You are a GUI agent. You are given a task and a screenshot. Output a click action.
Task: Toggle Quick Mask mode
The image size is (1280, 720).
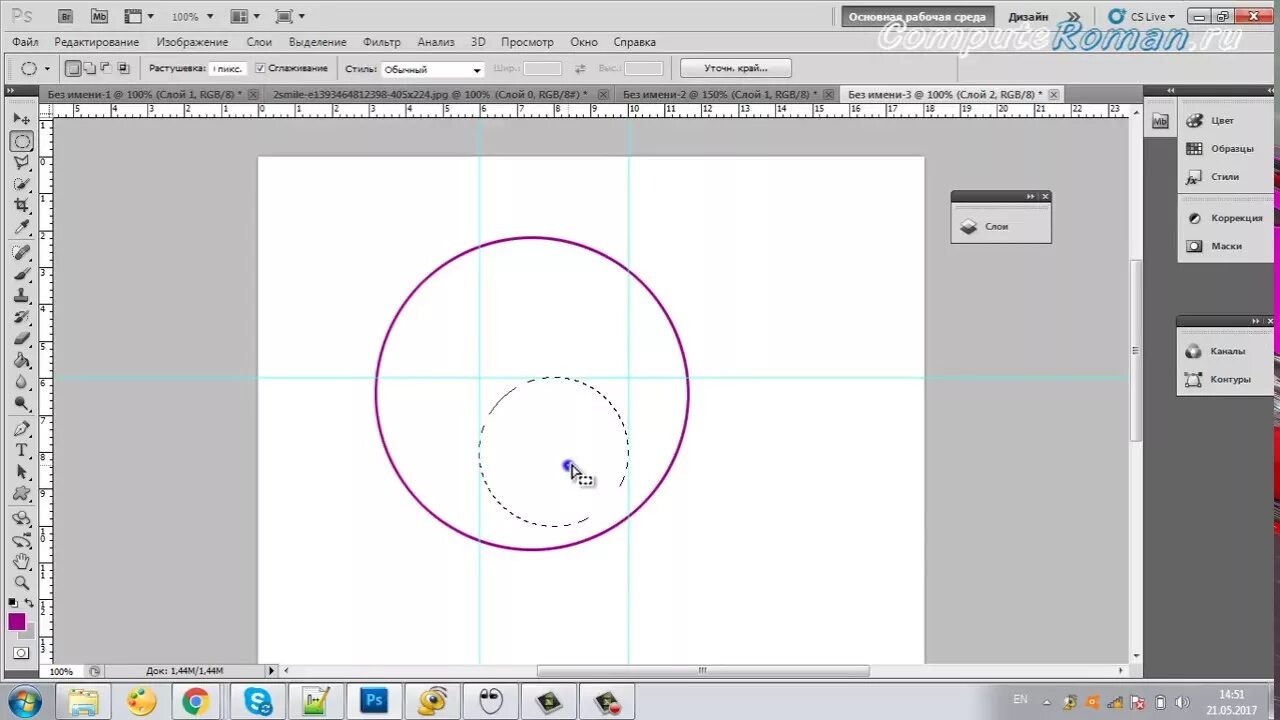point(21,653)
